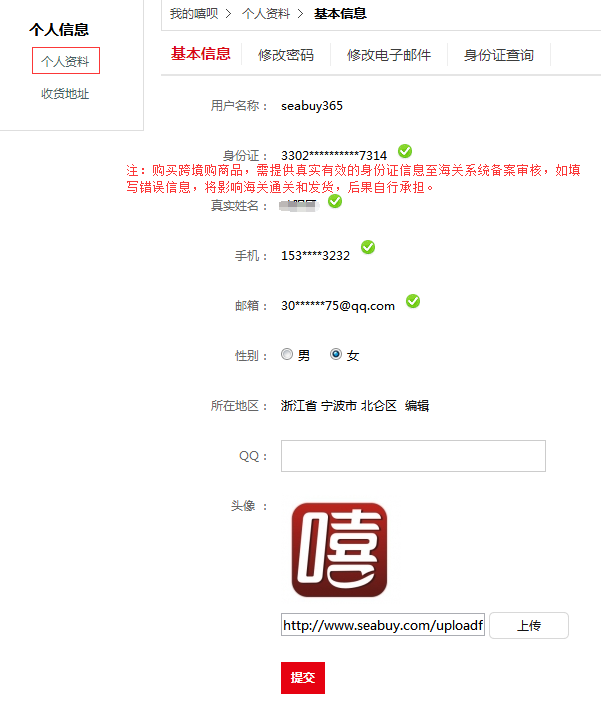Switch to the 修改电子邮件 tab
The width and height of the screenshot is (601, 701).
pyautogui.click(x=389, y=55)
